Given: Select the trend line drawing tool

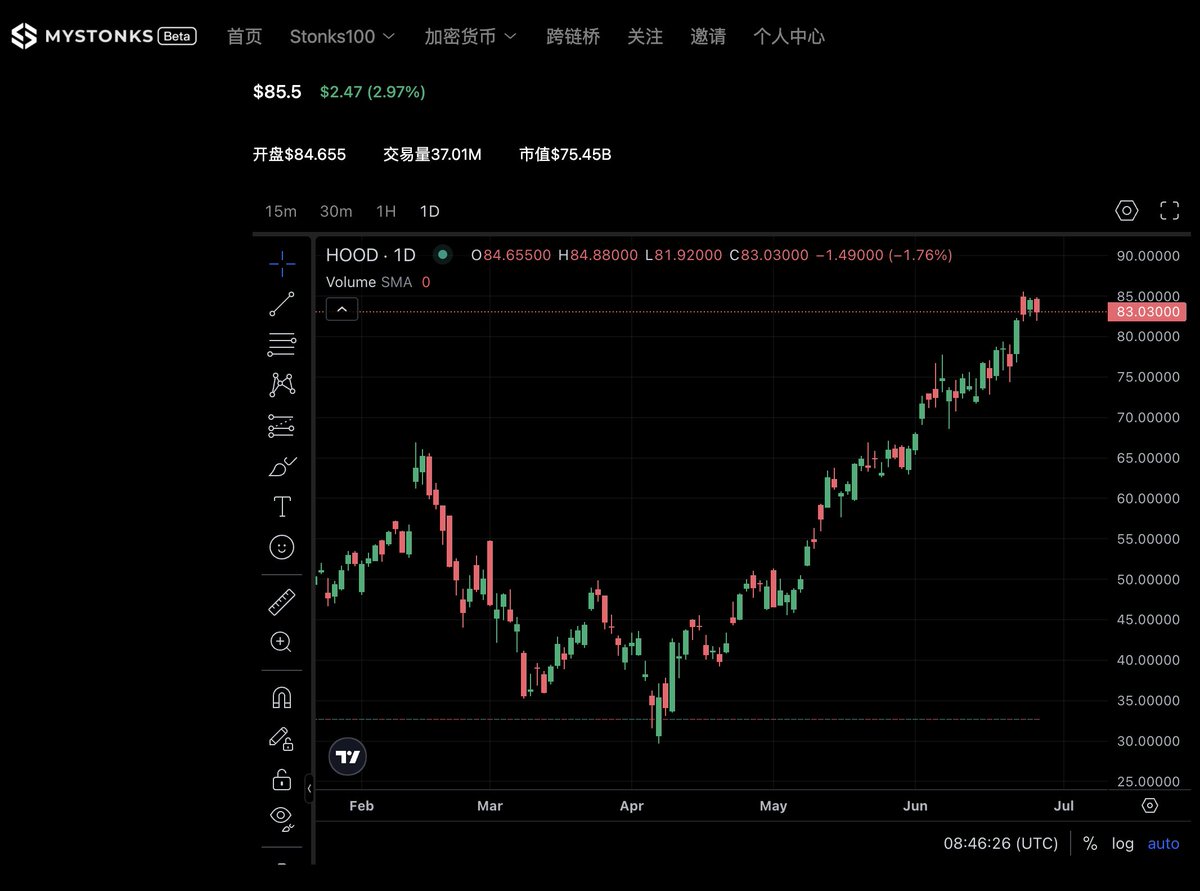Looking at the screenshot, I should click(x=282, y=304).
